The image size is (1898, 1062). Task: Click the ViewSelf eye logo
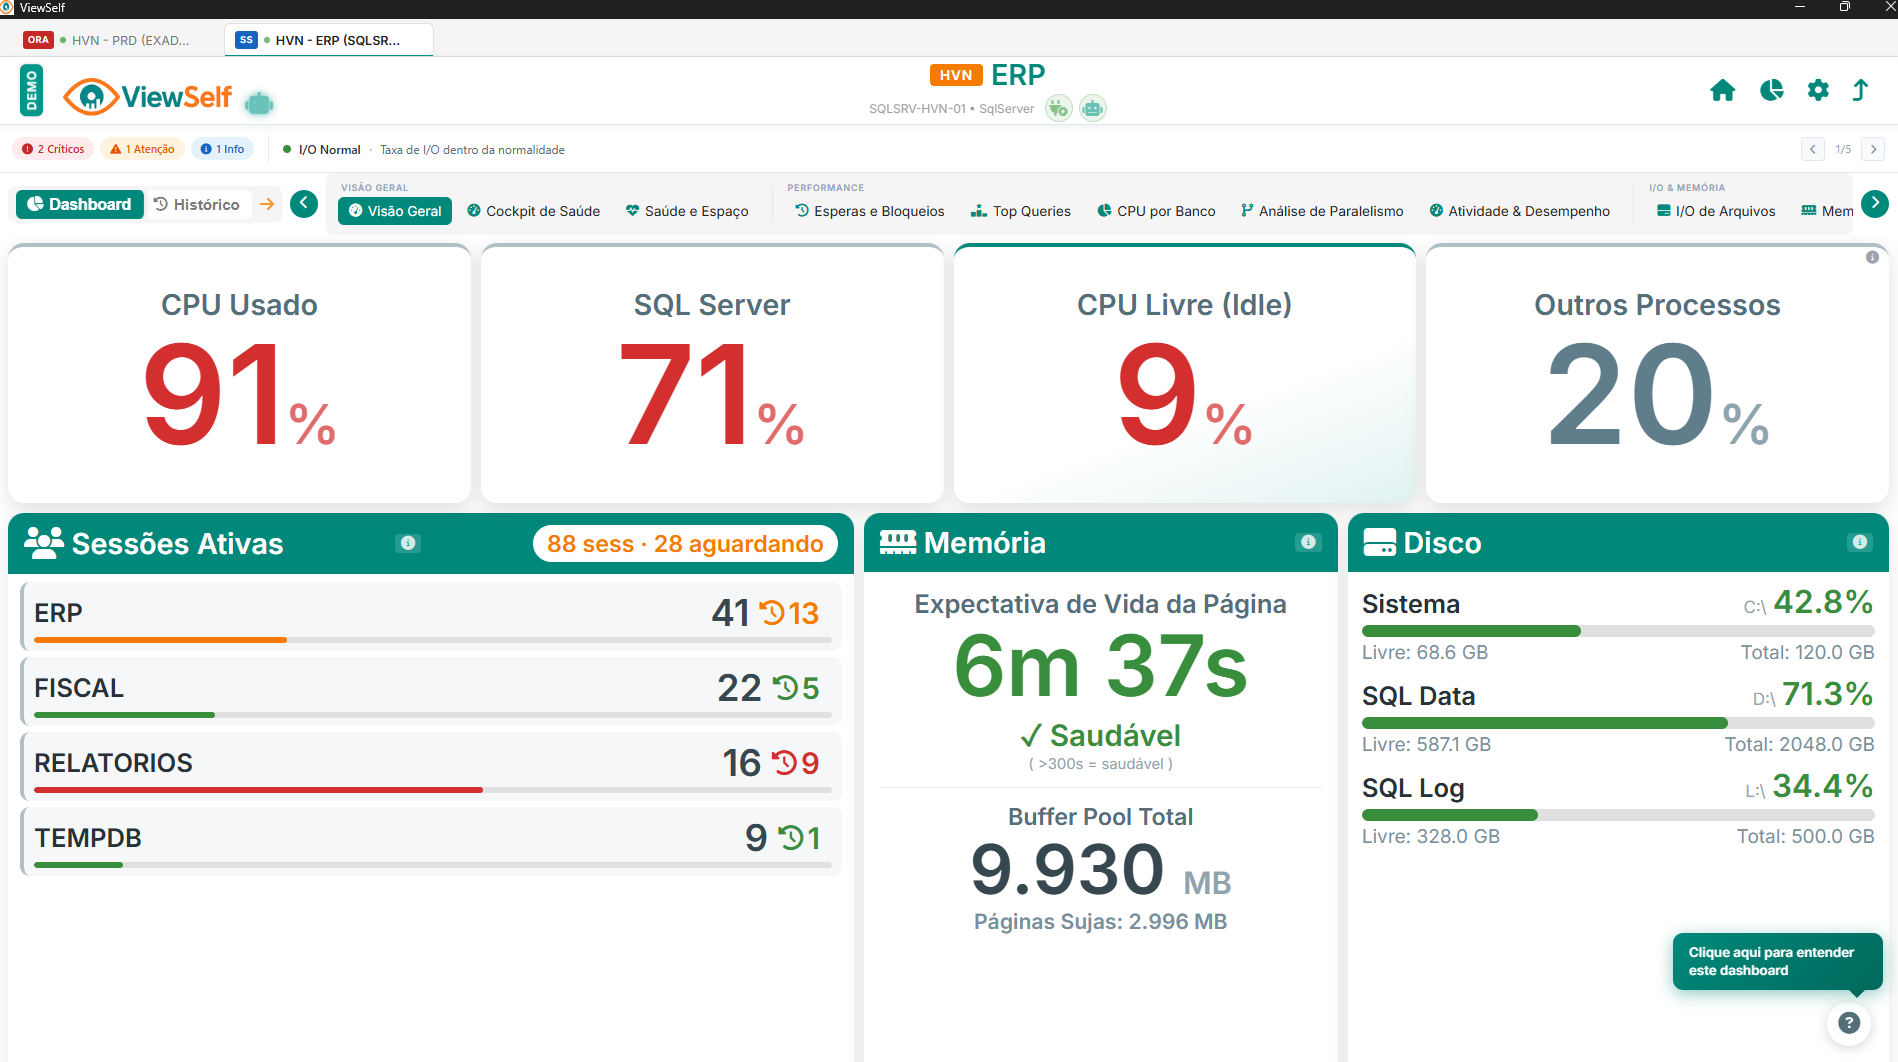pyautogui.click(x=91, y=97)
